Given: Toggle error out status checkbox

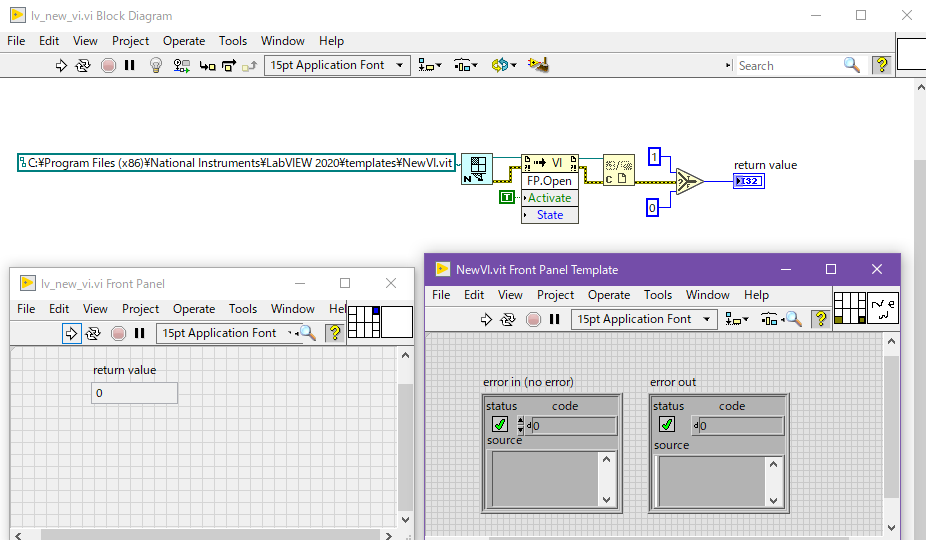Looking at the screenshot, I should (x=667, y=424).
